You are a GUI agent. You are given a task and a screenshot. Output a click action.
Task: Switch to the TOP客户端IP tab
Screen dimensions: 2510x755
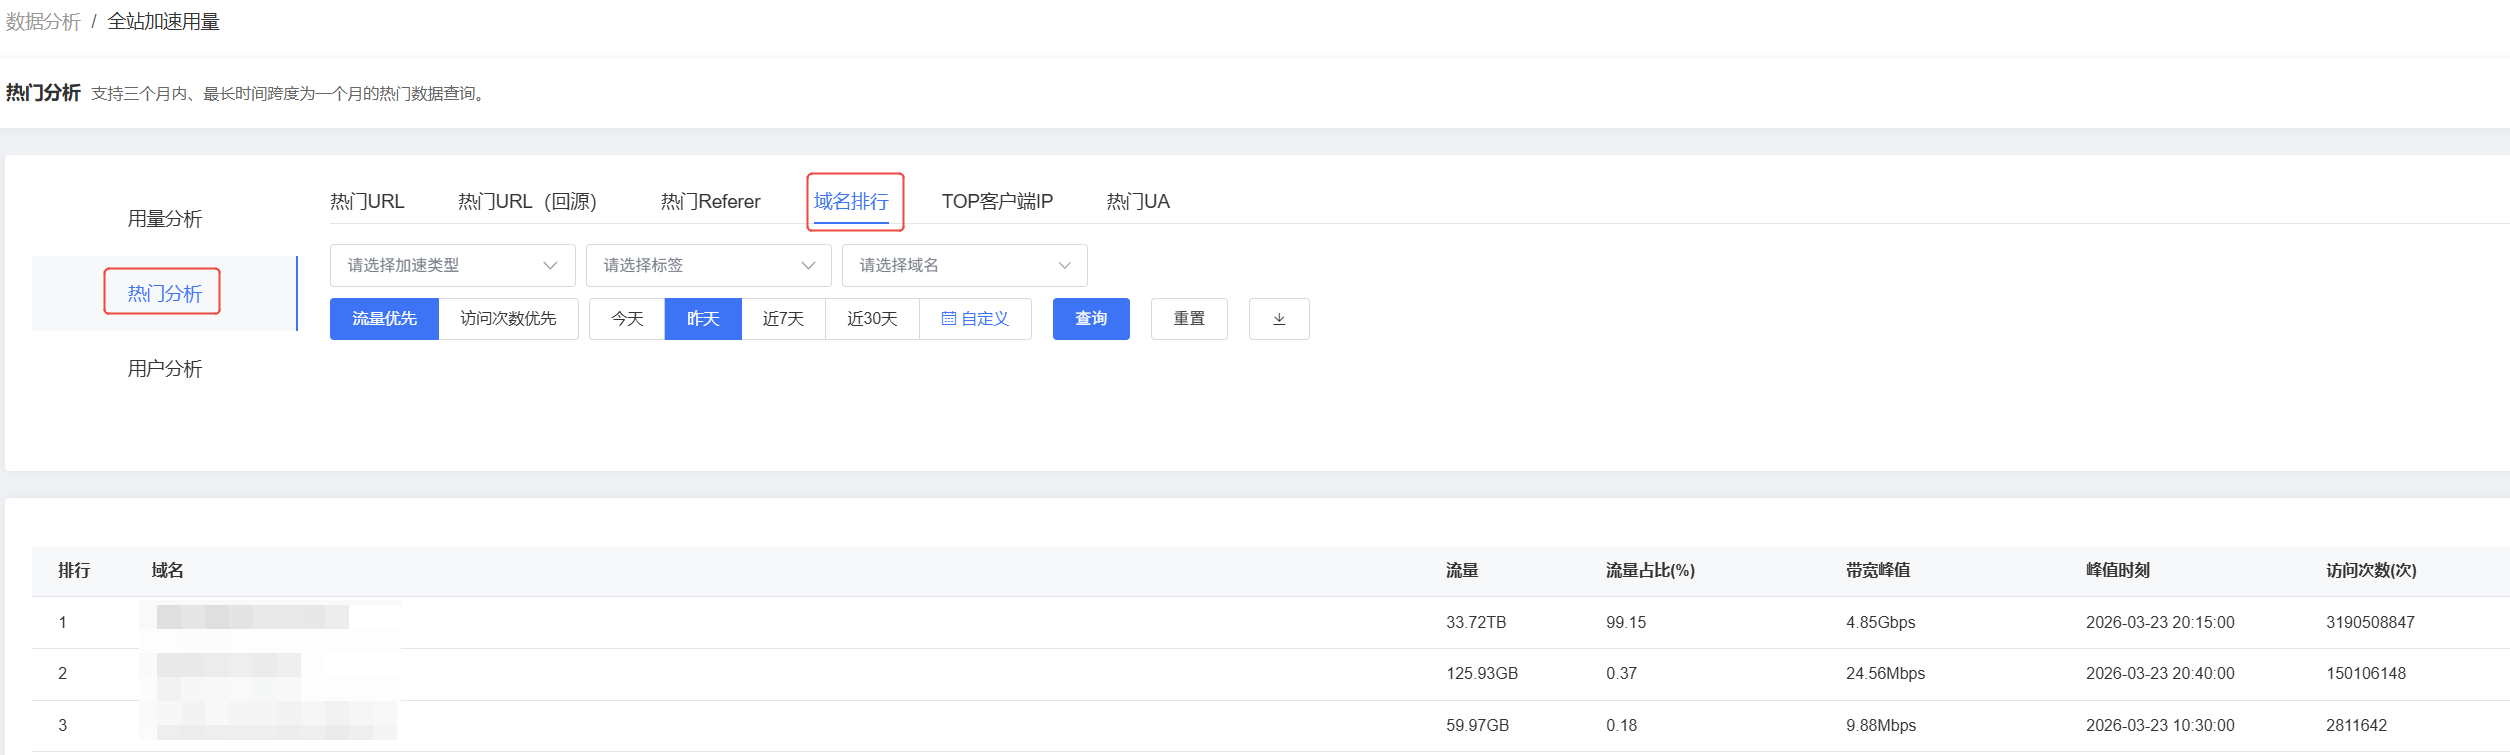click(997, 202)
